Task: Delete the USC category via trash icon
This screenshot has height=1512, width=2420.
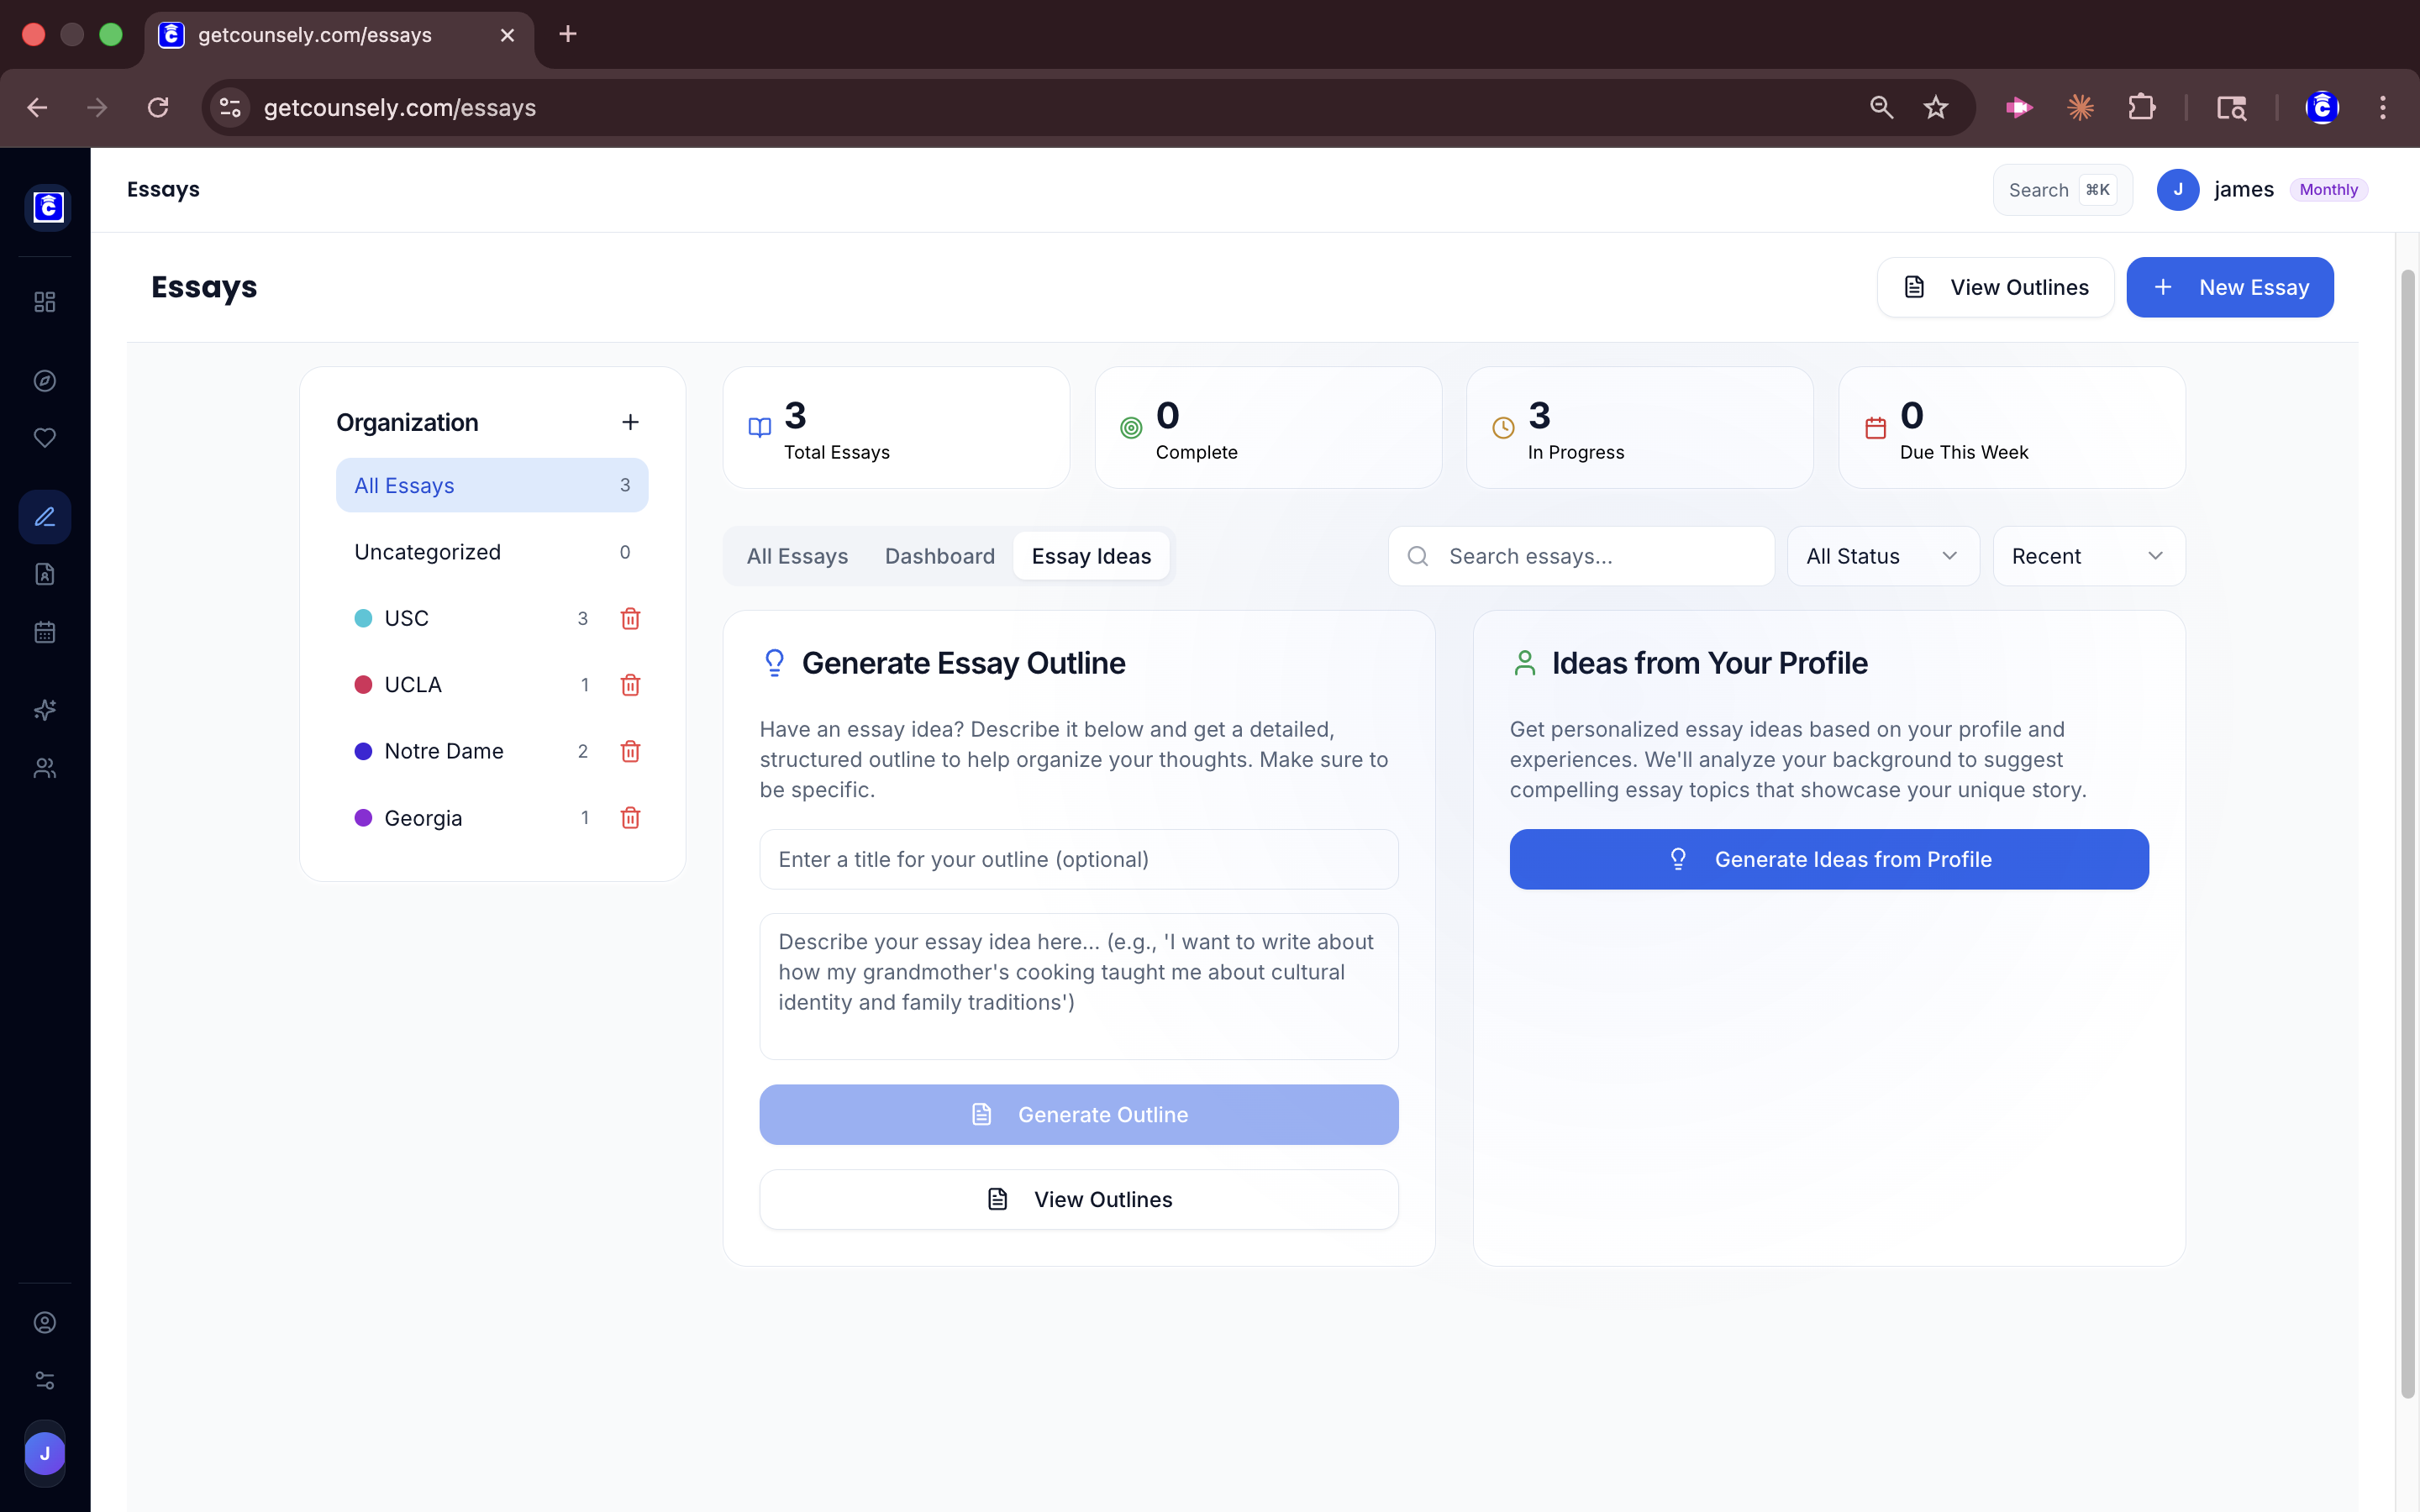Action: 630,618
